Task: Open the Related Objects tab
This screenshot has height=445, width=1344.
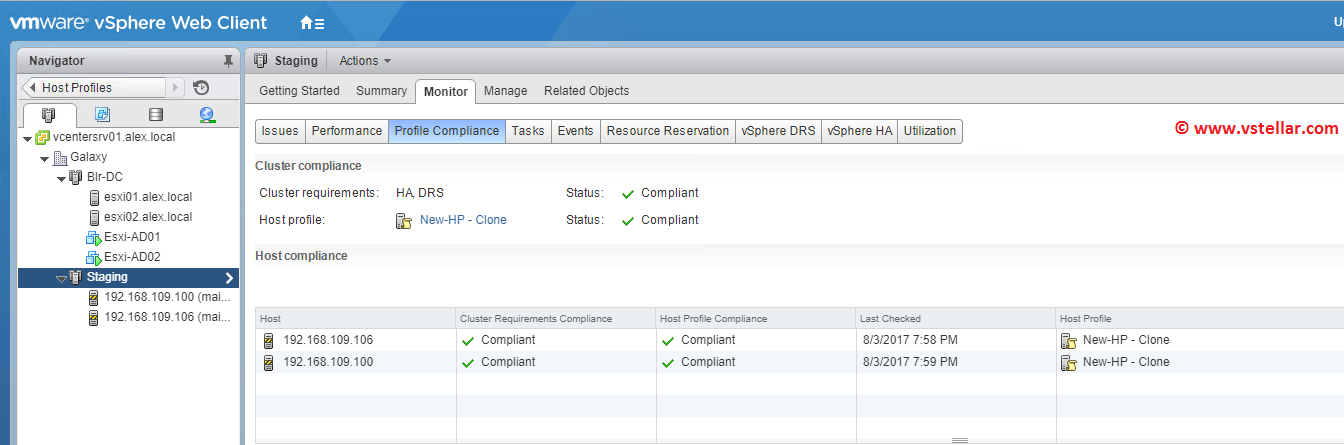Action: coord(586,91)
